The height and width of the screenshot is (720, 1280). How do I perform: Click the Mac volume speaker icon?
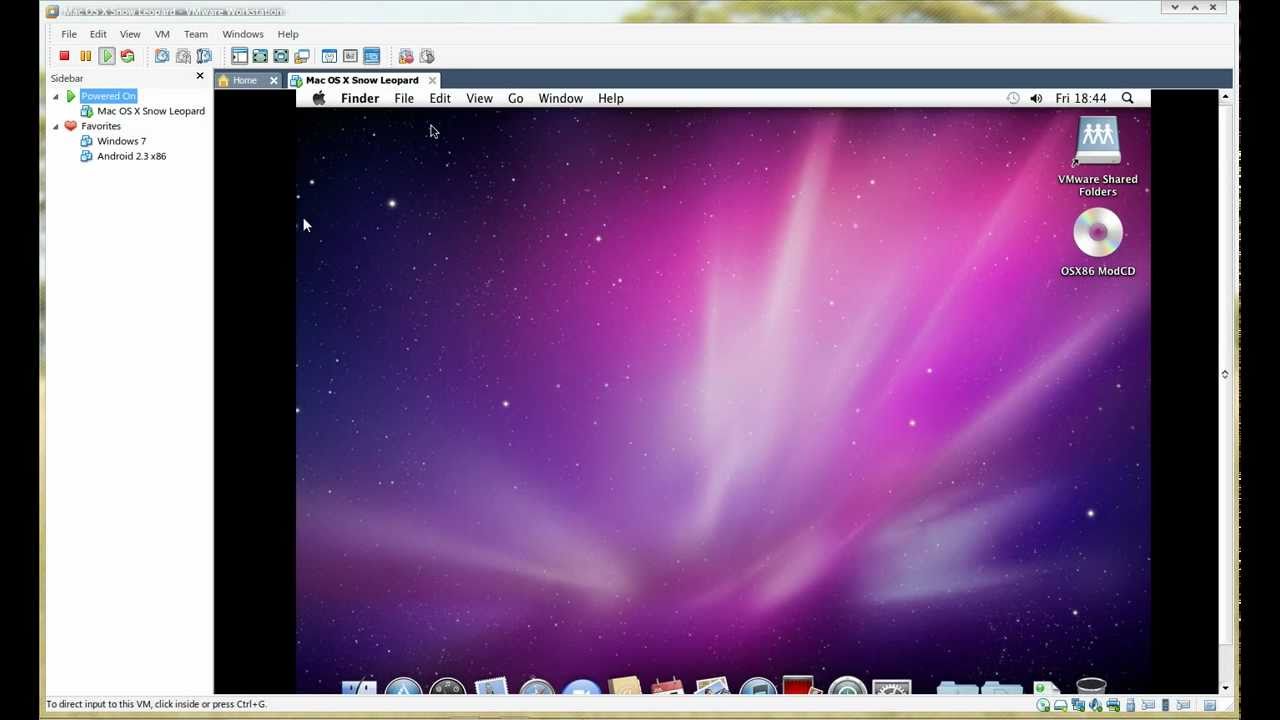tap(1036, 98)
